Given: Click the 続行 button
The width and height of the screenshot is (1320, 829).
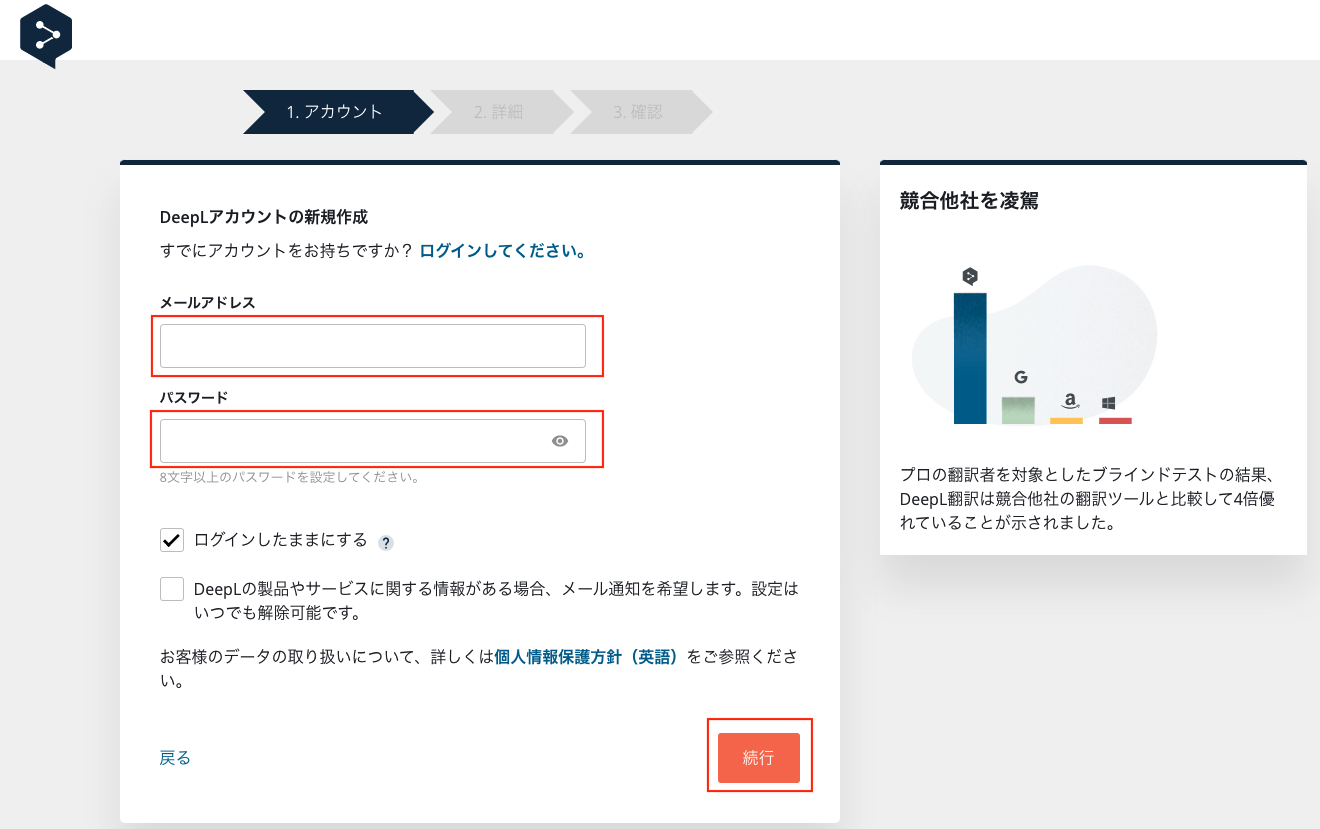Looking at the screenshot, I should [x=759, y=758].
